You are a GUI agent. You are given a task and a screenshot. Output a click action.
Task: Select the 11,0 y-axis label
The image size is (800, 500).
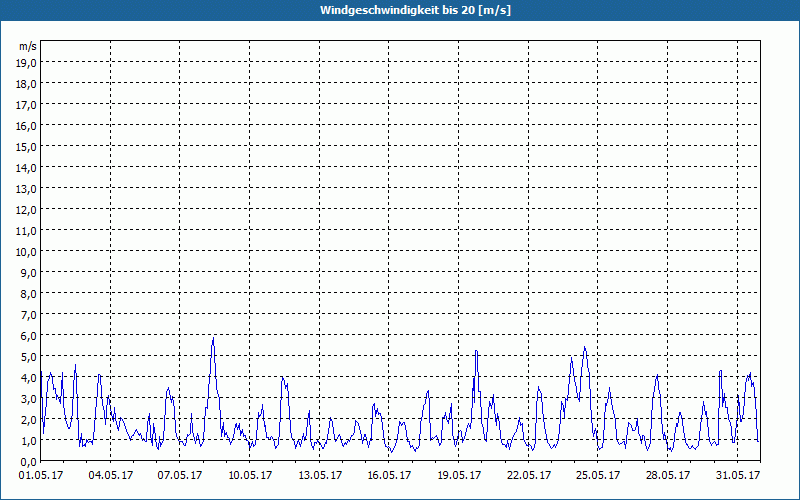28,231
